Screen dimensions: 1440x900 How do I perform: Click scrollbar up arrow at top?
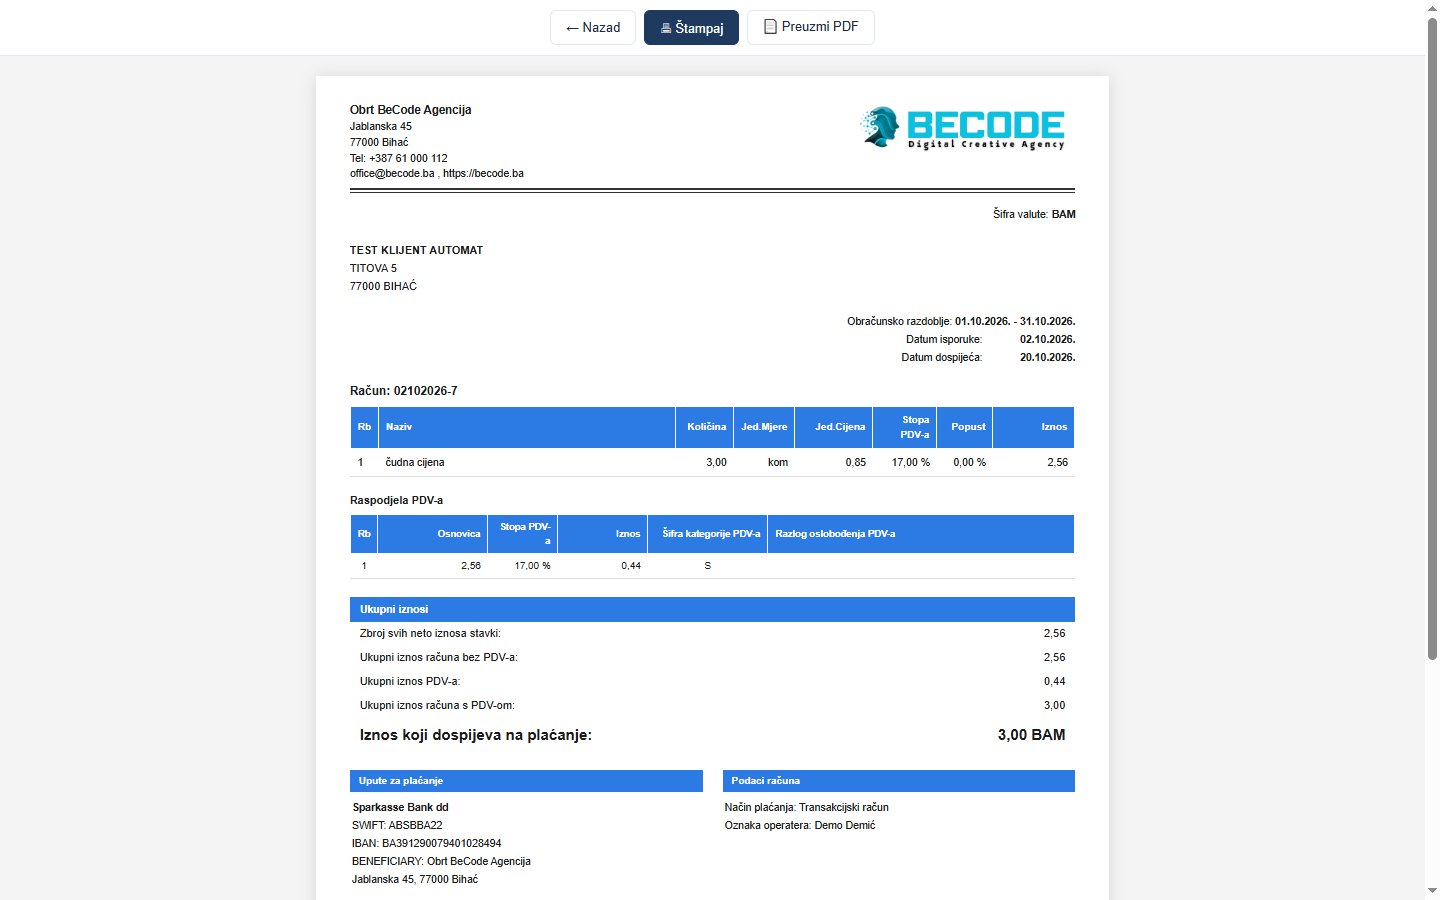point(1432,7)
